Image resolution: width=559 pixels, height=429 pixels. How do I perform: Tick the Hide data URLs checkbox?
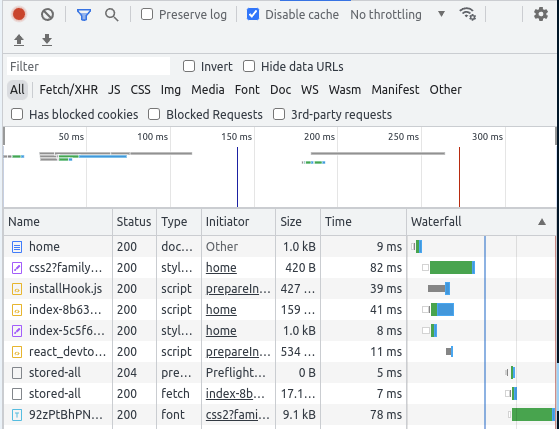249,66
